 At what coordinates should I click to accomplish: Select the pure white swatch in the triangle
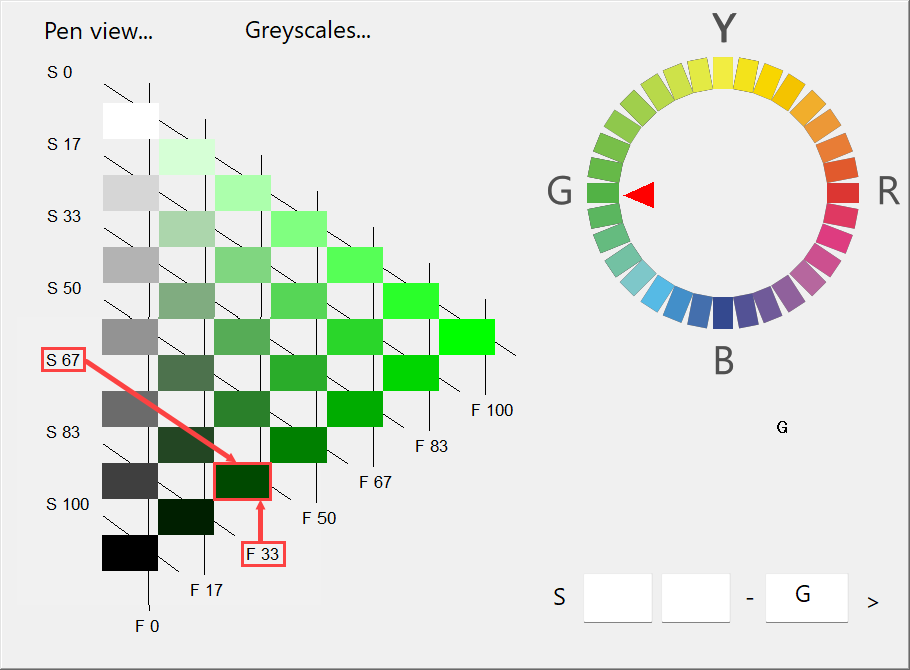pyautogui.click(x=129, y=119)
